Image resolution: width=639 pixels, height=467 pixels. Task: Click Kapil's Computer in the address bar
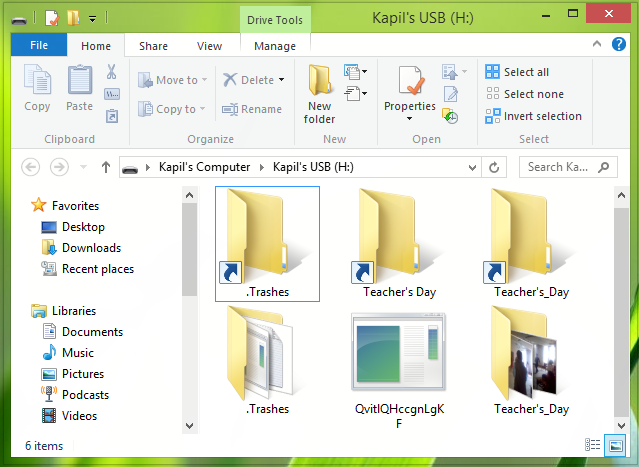(x=204, y=167)
